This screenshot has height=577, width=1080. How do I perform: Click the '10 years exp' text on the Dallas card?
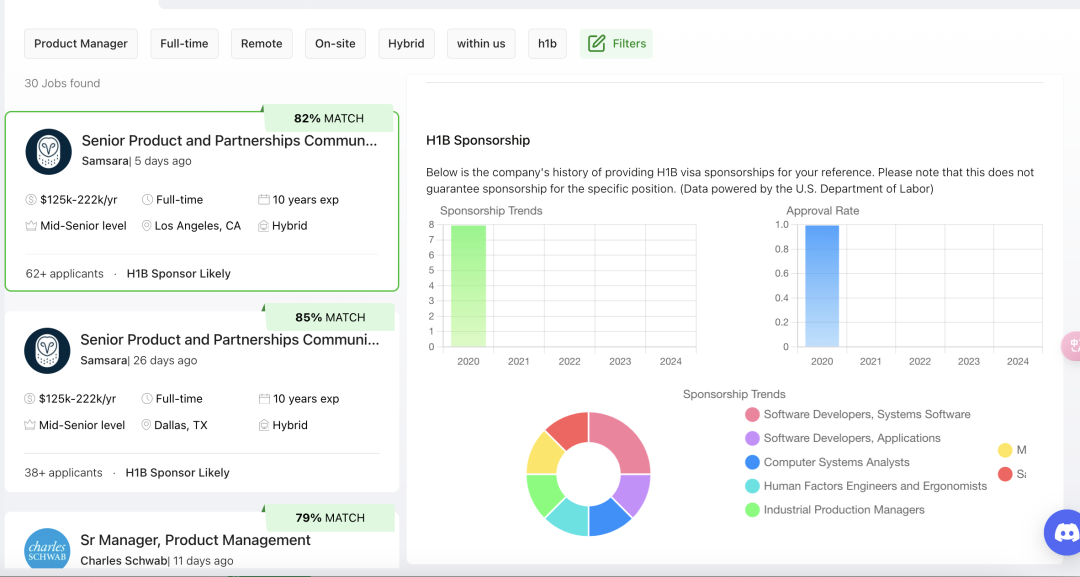tap(306, 399)
